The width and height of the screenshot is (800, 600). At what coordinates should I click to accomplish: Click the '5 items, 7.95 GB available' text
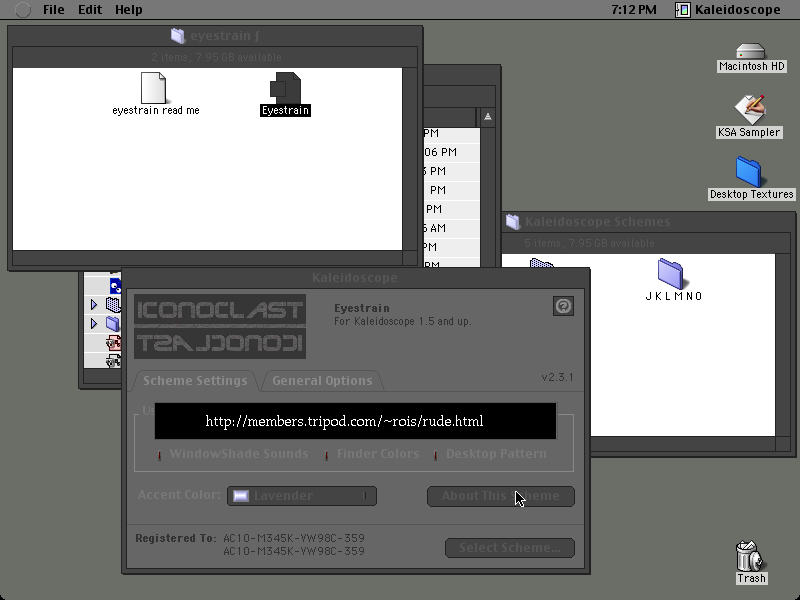[x=589, y=243]
